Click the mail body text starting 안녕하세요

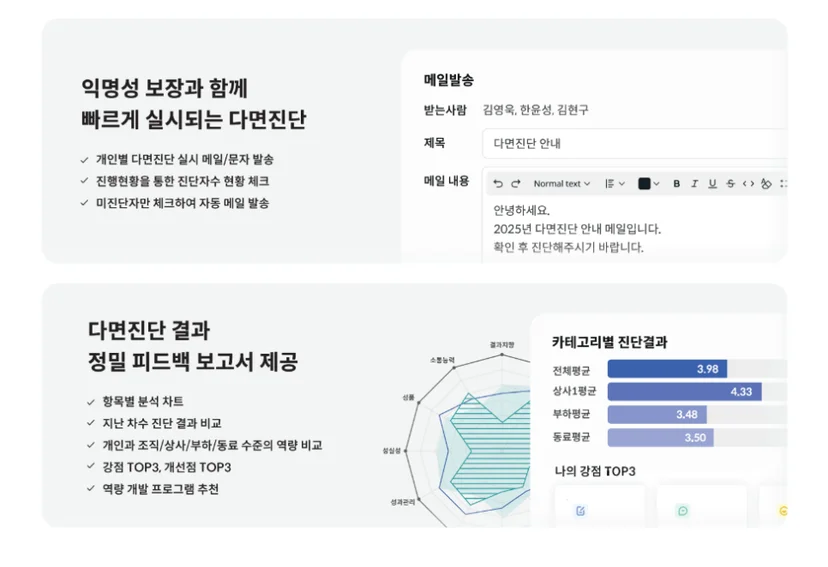pos(577,229)
